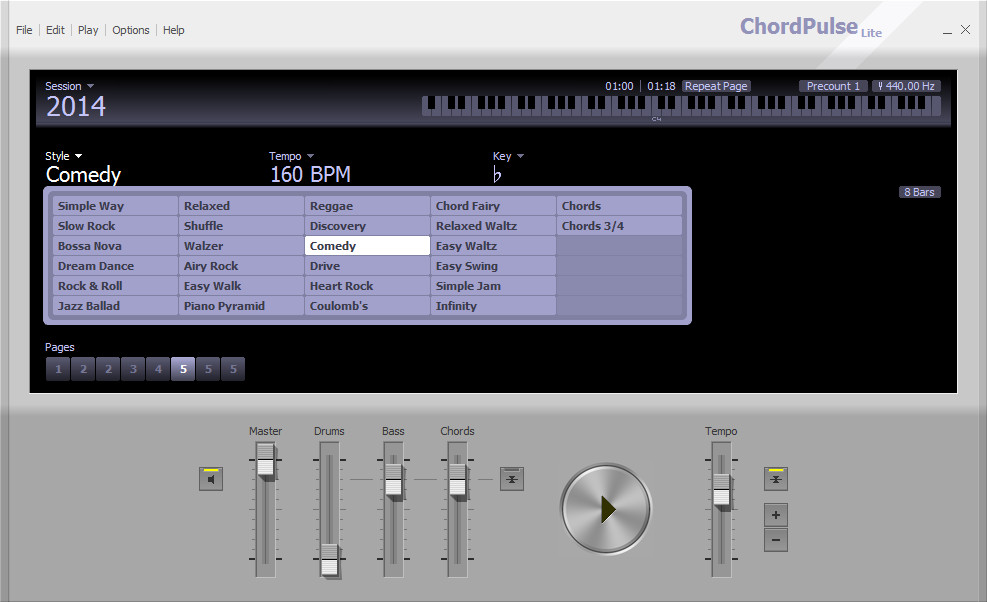Choose the Piano Pyramid style
The width and height of the screenshot is (987, 602).
(242, 306)
